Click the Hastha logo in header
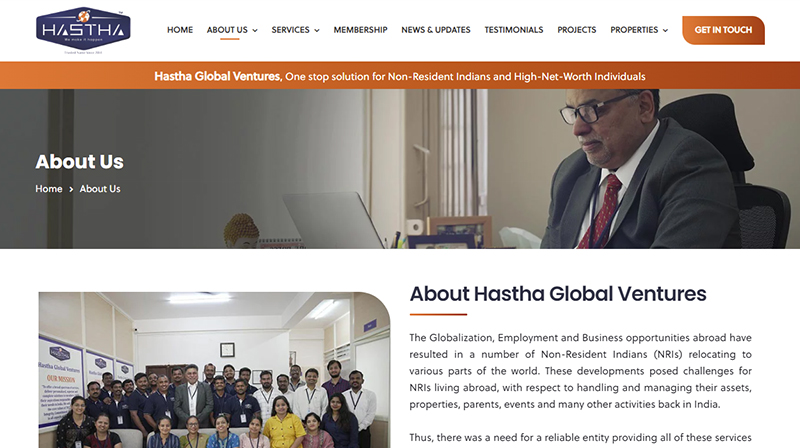The image size is (800, 448). [x=83, y=30]
